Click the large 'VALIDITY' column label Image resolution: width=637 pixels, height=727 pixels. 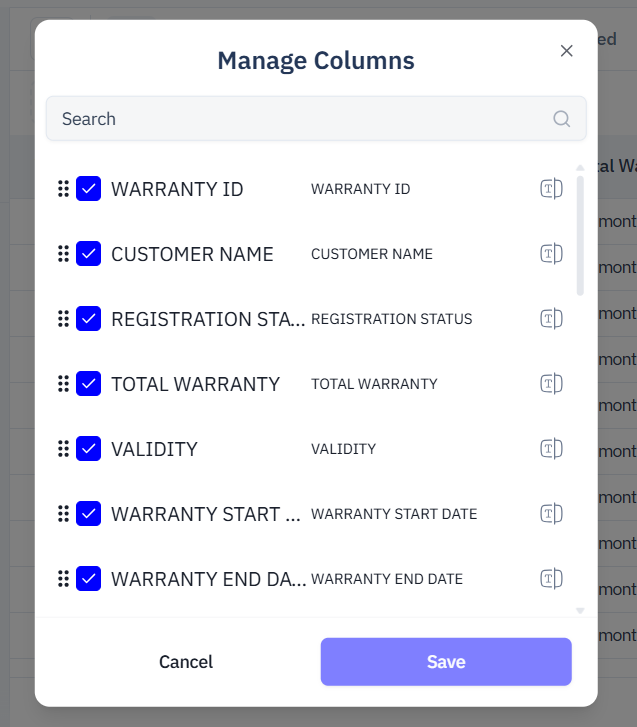[x=154, y=448]
